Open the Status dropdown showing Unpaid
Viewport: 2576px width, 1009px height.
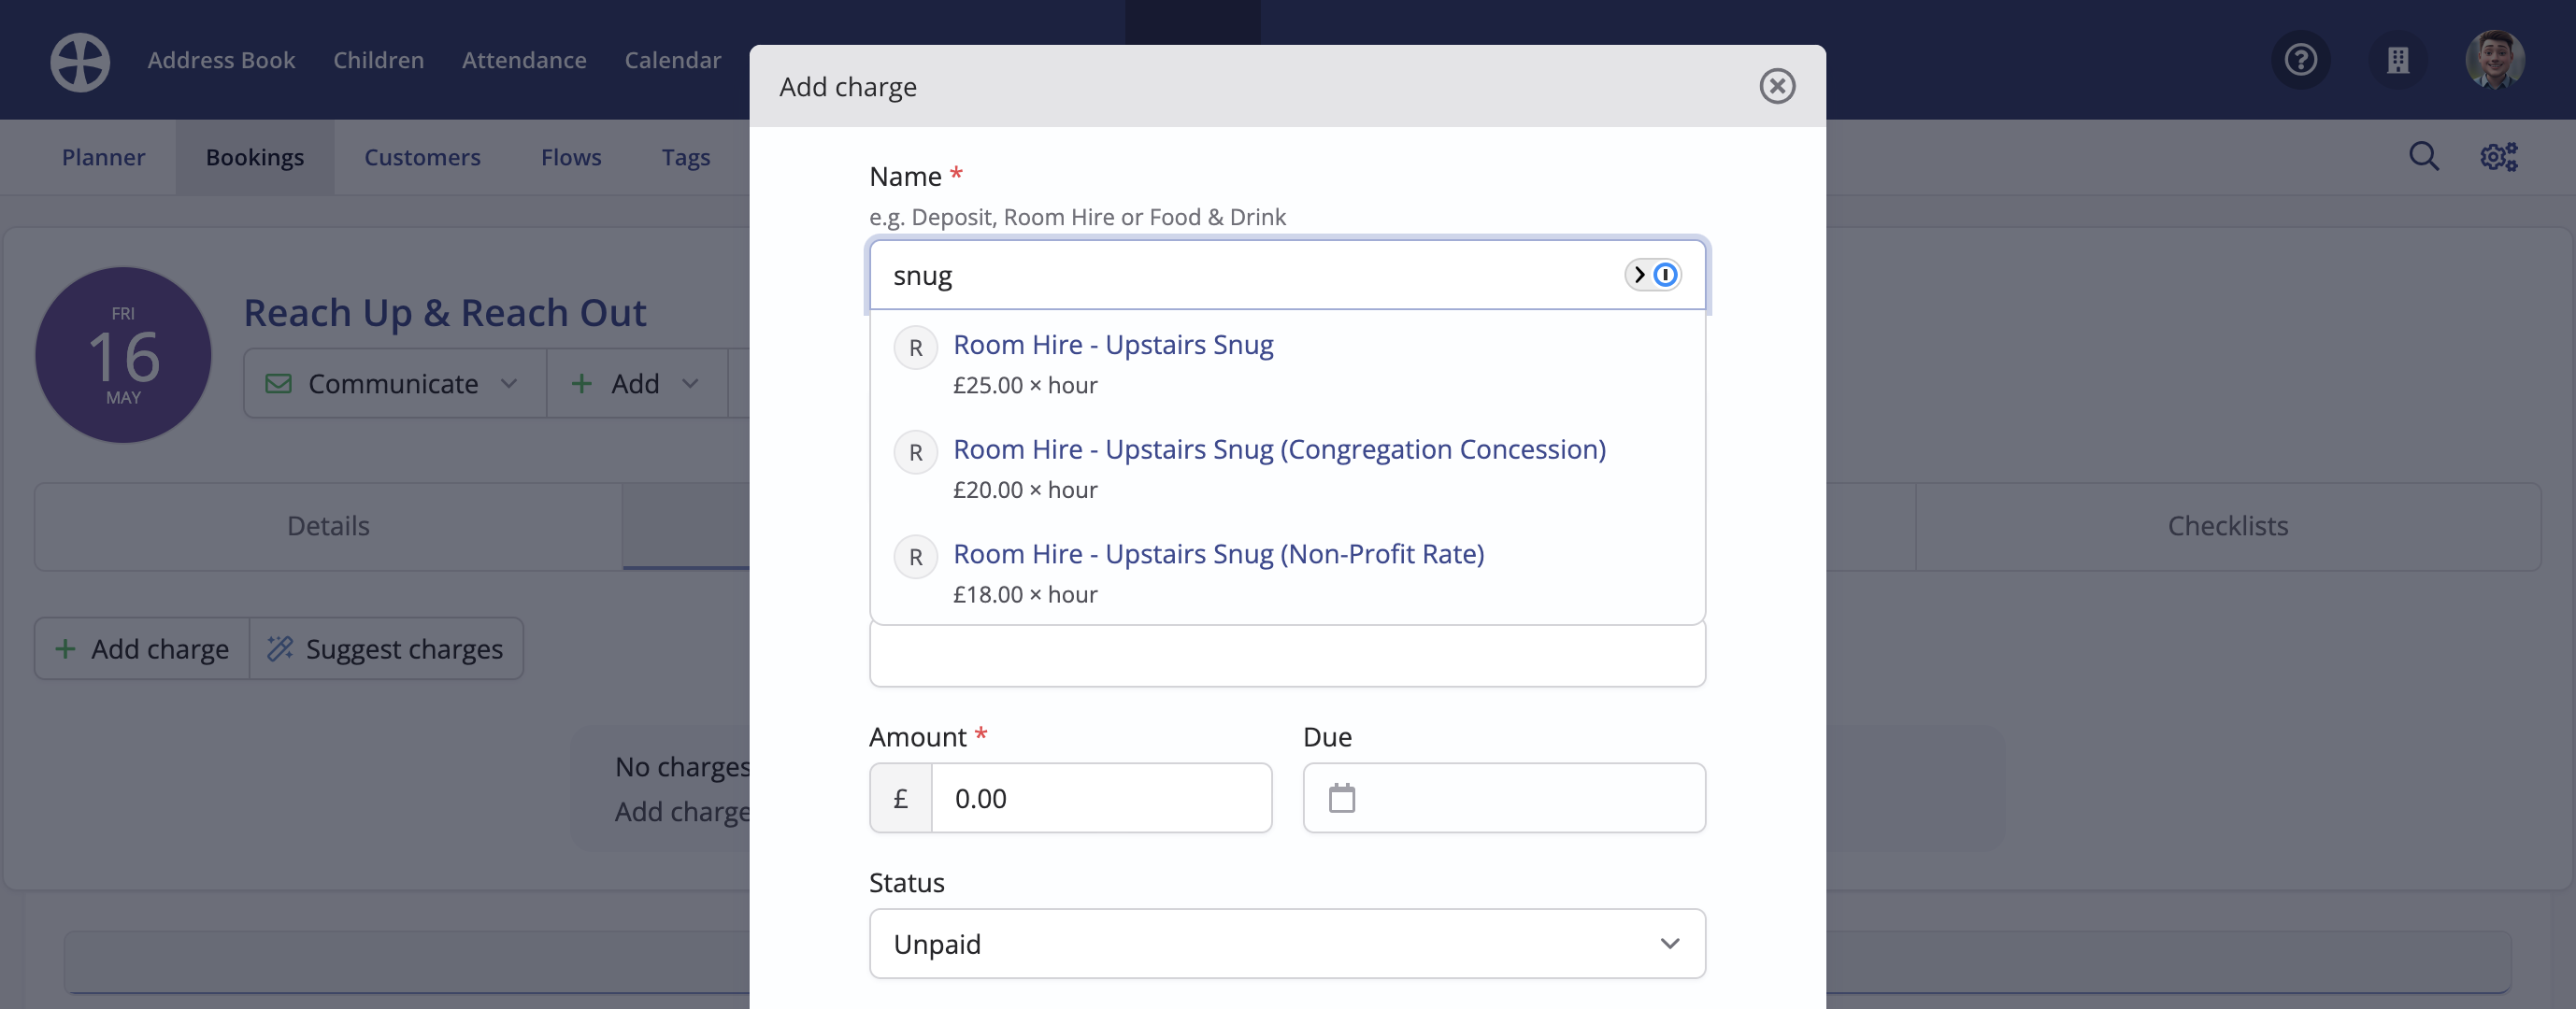click(1287, 943)
